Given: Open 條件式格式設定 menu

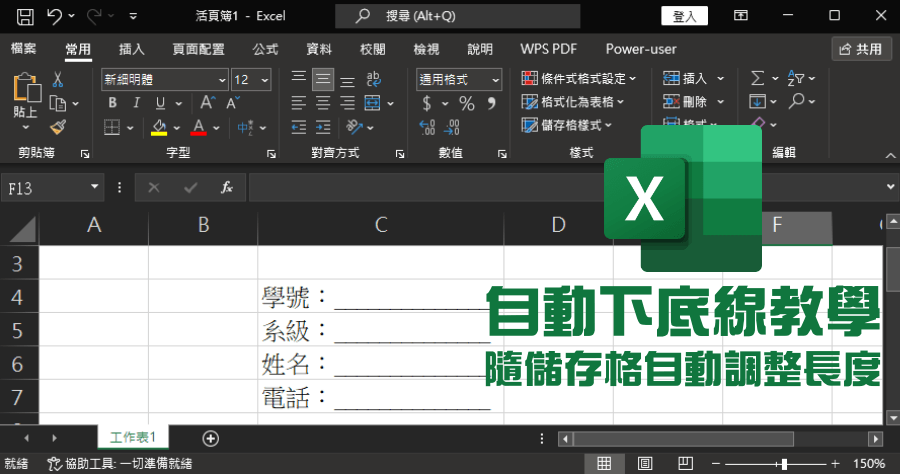Looking at the screenshot, I should (579, 78).
